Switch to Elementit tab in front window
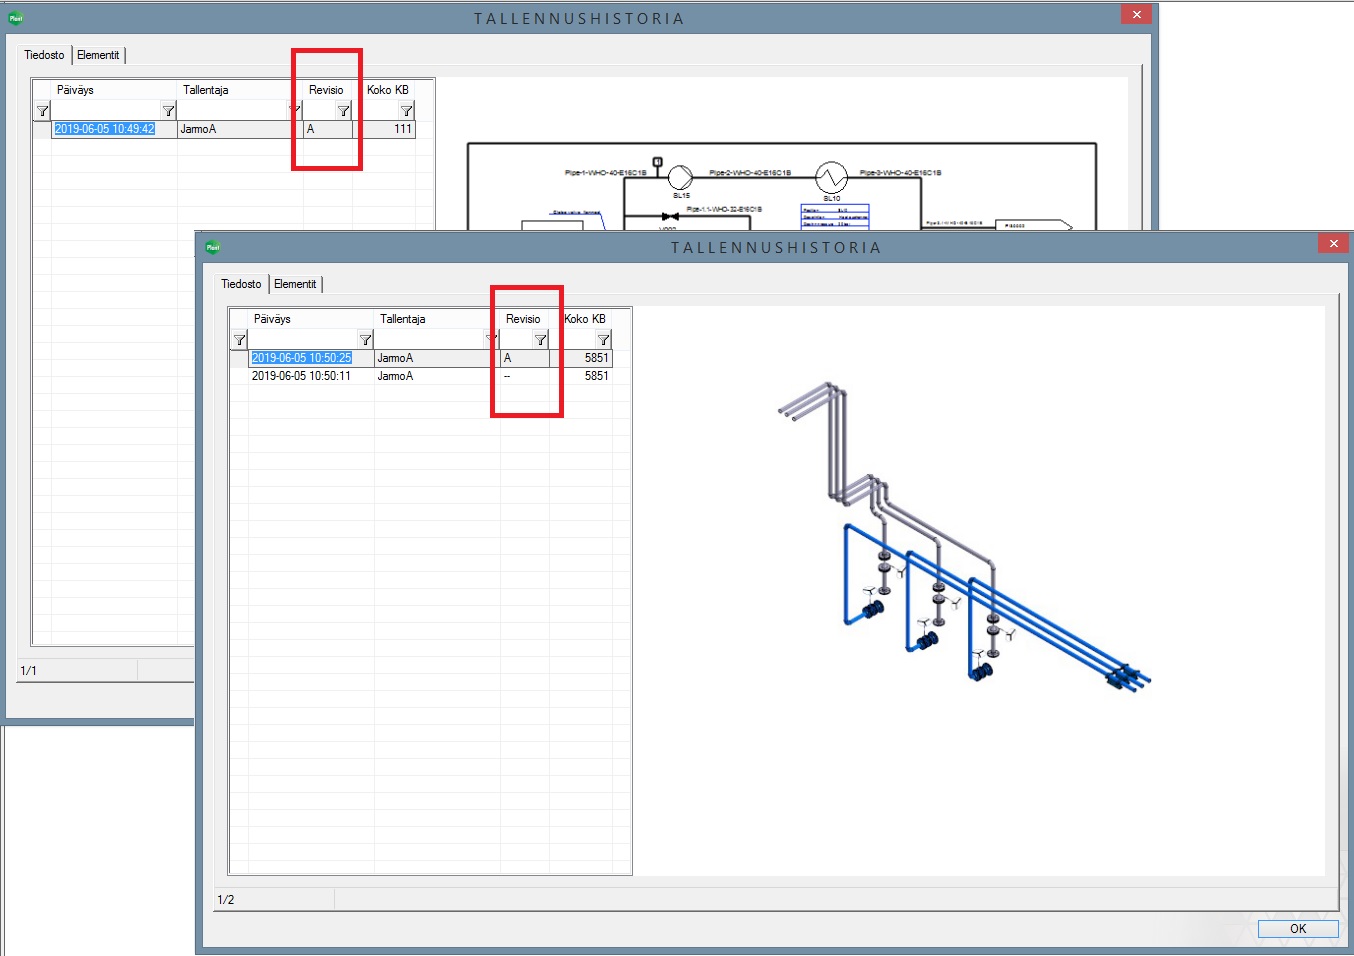The width and height of the screenshot is (1354, 956). (x=295, y=284)
